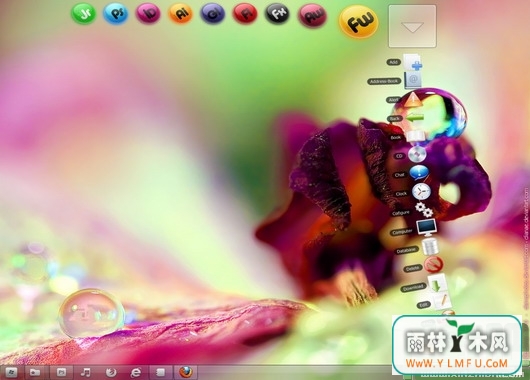Expand the box with the down-pointing triangle
The image size is (530, 380).
(412, 26)
